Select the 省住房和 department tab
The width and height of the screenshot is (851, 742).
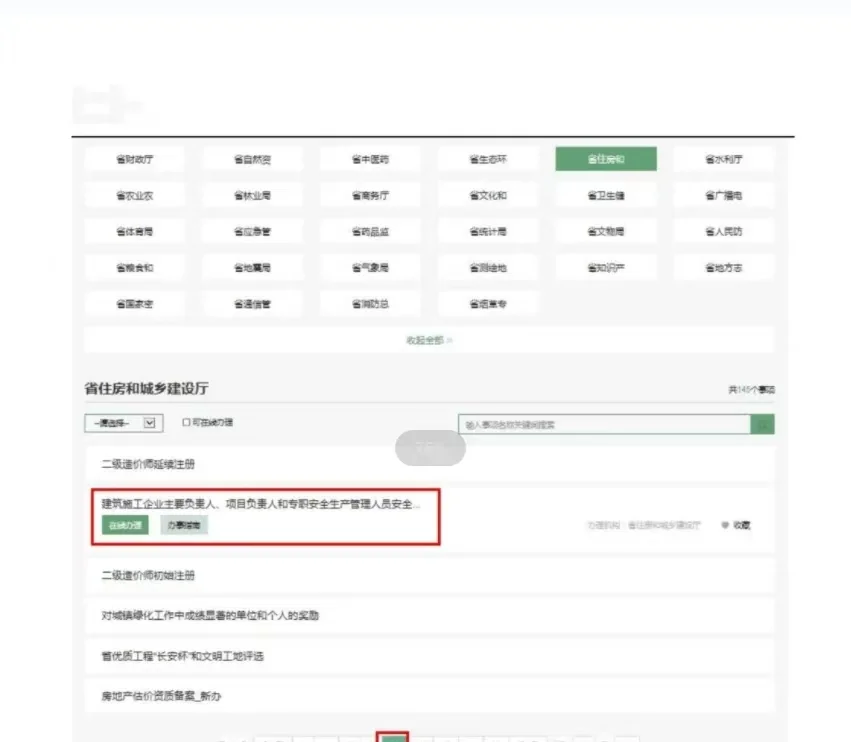[606, 158]
